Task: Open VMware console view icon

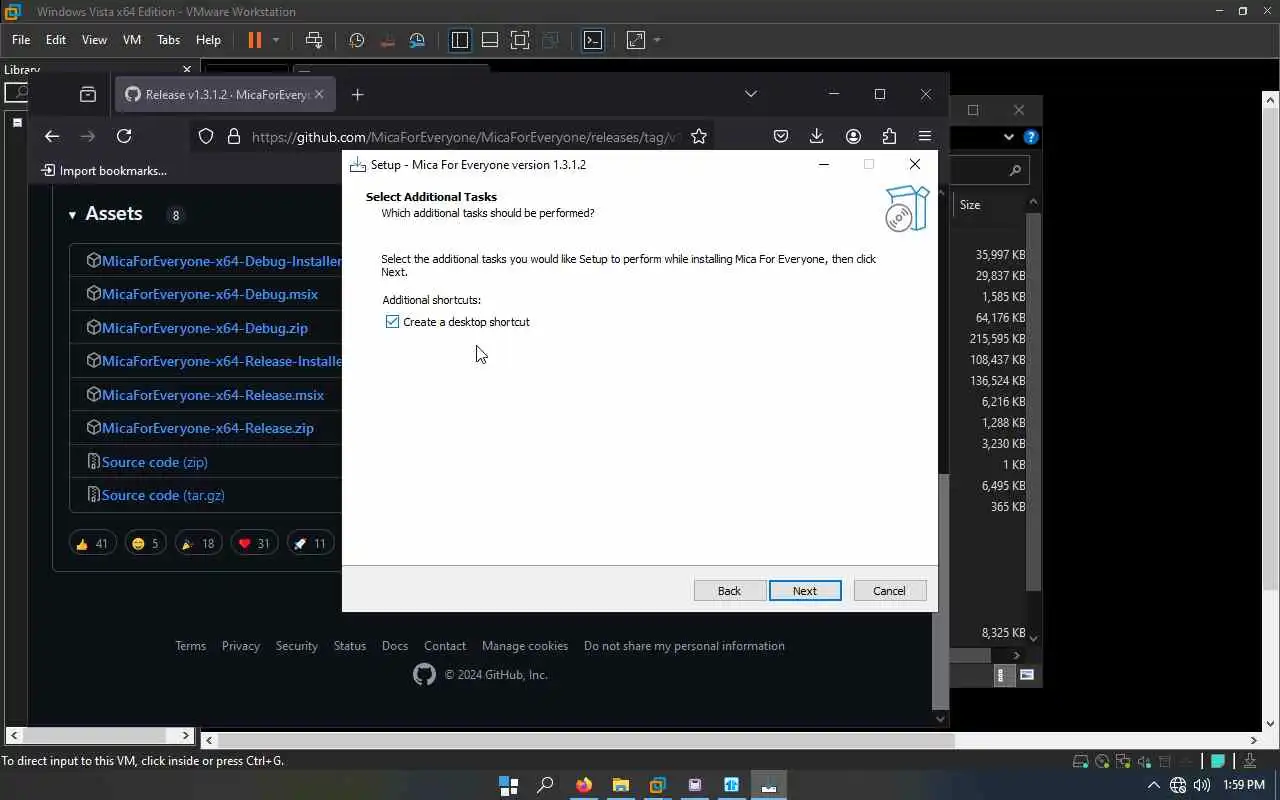Action: pyautogui.click(x=593, y=40)
